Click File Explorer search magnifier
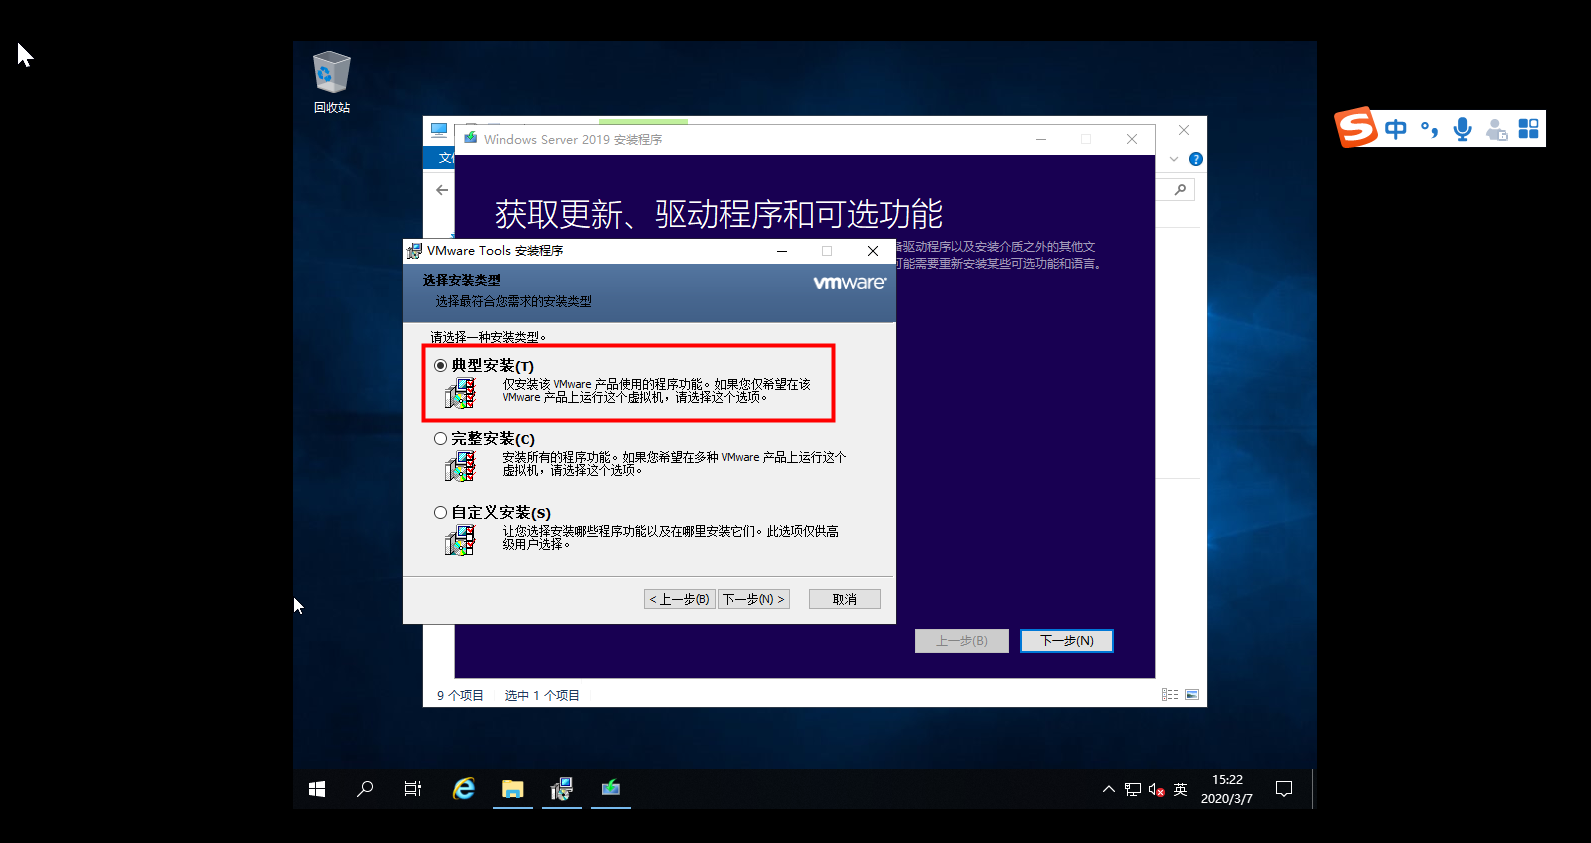 click(1180, 189)
